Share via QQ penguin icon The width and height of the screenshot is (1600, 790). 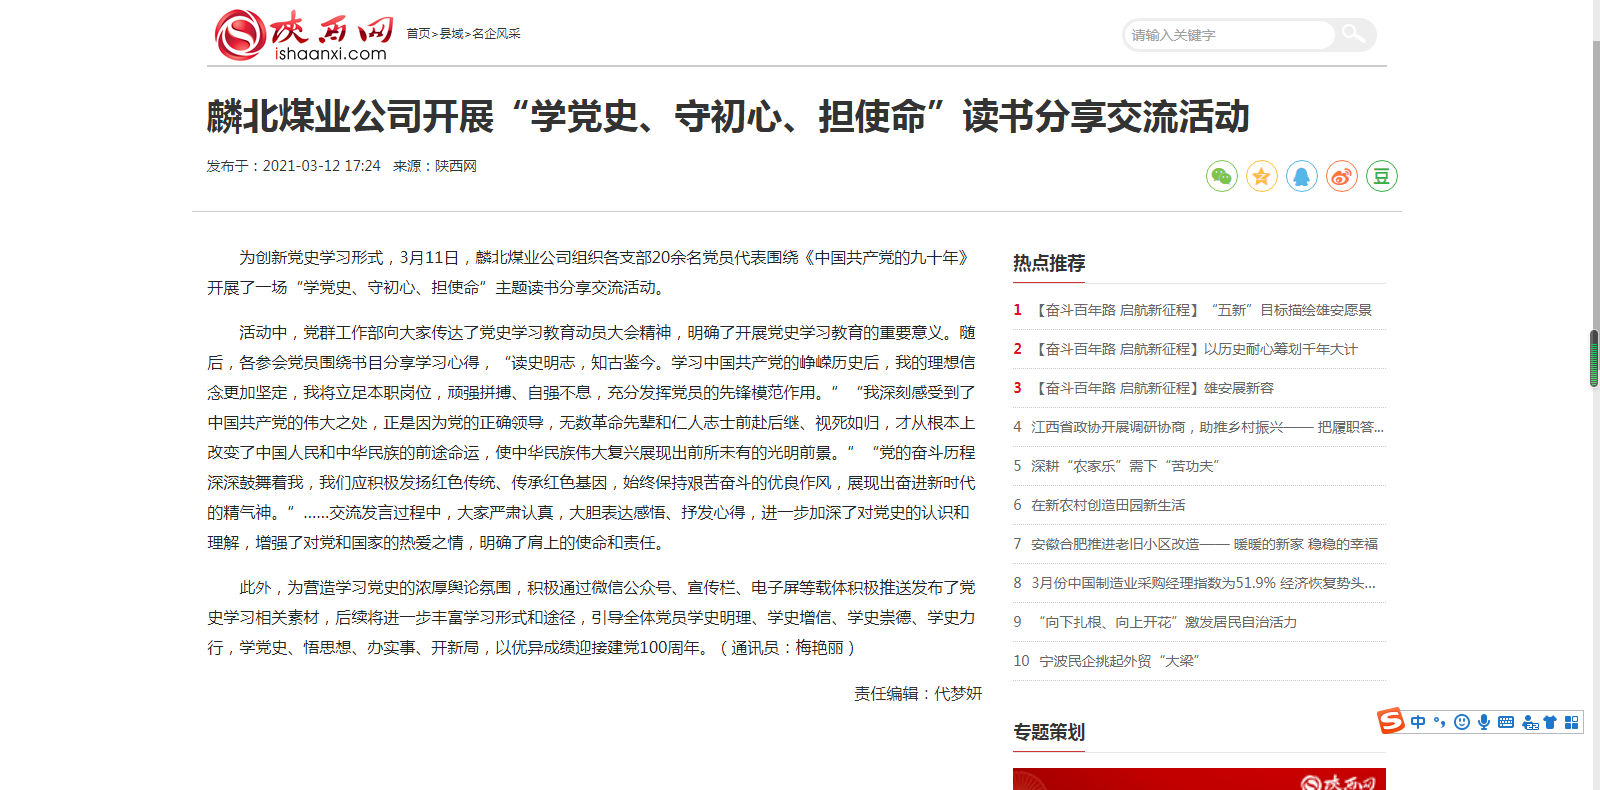pyautogui.click(x=1301, y=176)
